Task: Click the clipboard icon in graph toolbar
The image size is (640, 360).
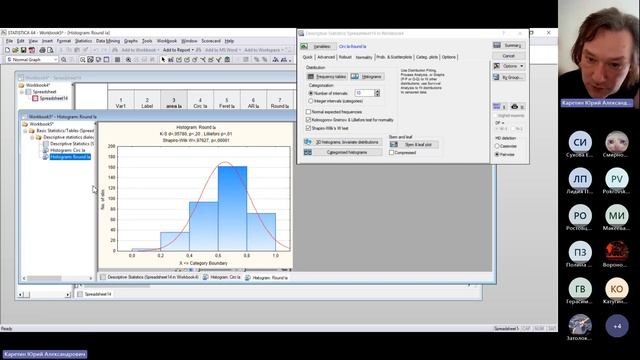Action: coord(227,60)
